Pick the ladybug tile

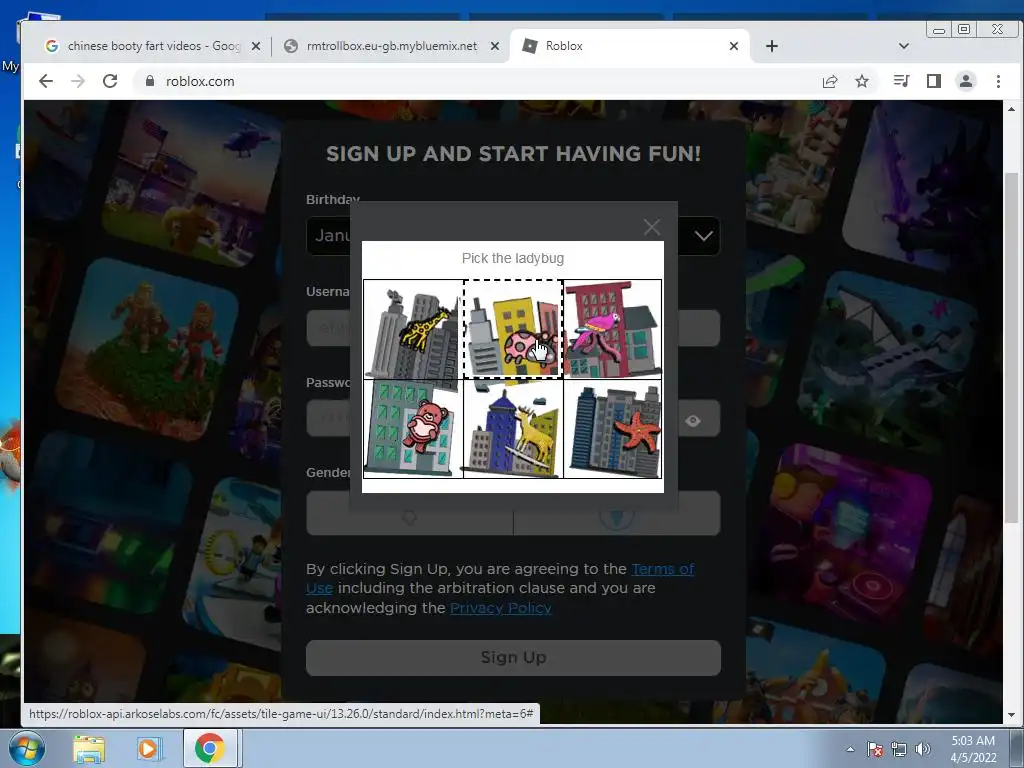[x=513, y=329]
